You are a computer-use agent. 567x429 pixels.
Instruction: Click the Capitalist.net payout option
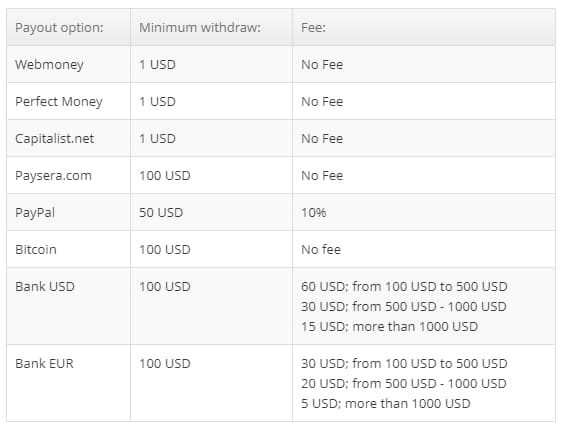pyautogui.click(x=55, y=139)
